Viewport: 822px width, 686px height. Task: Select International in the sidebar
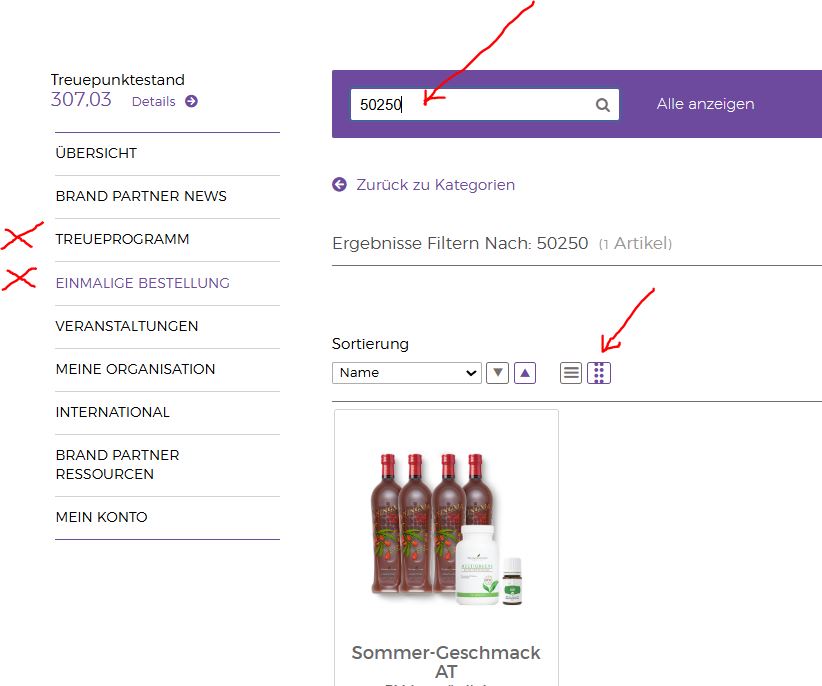[112, 412]
